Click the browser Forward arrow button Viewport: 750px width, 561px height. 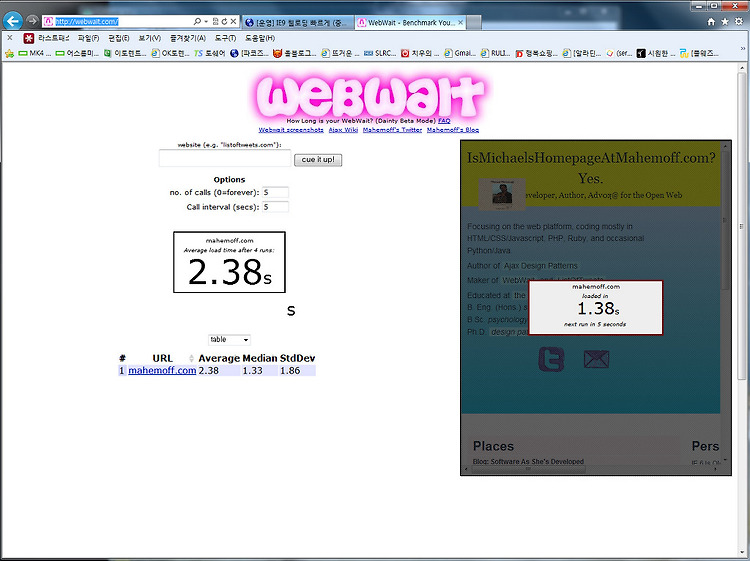coord(32,21)
